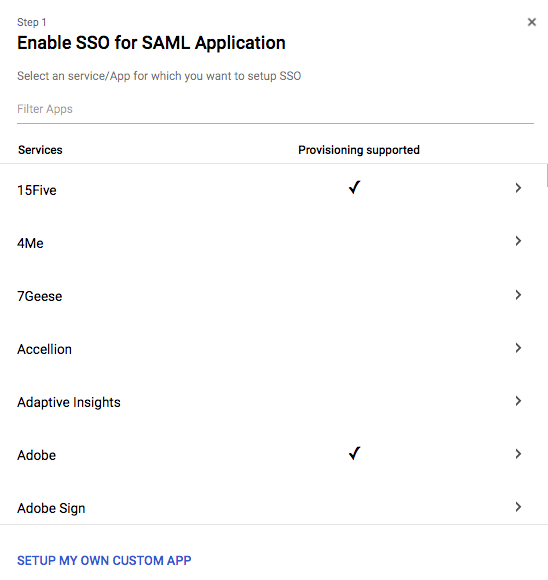548x580 pixels.
Task: Open 15Five via its right chevron
Action: 518,188
